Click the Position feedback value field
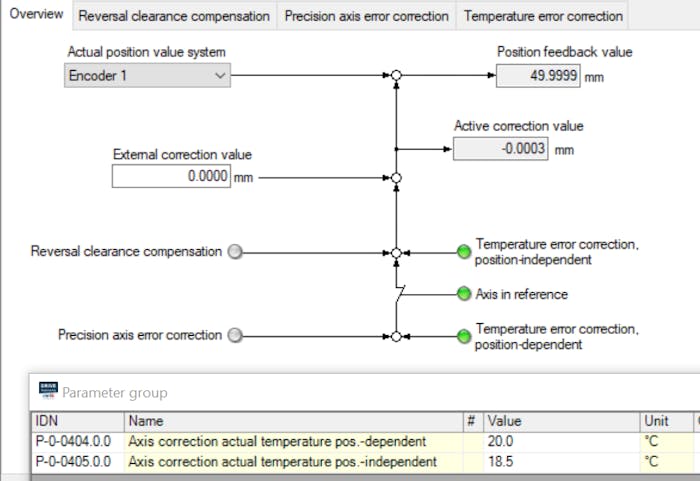 [538, 75]
